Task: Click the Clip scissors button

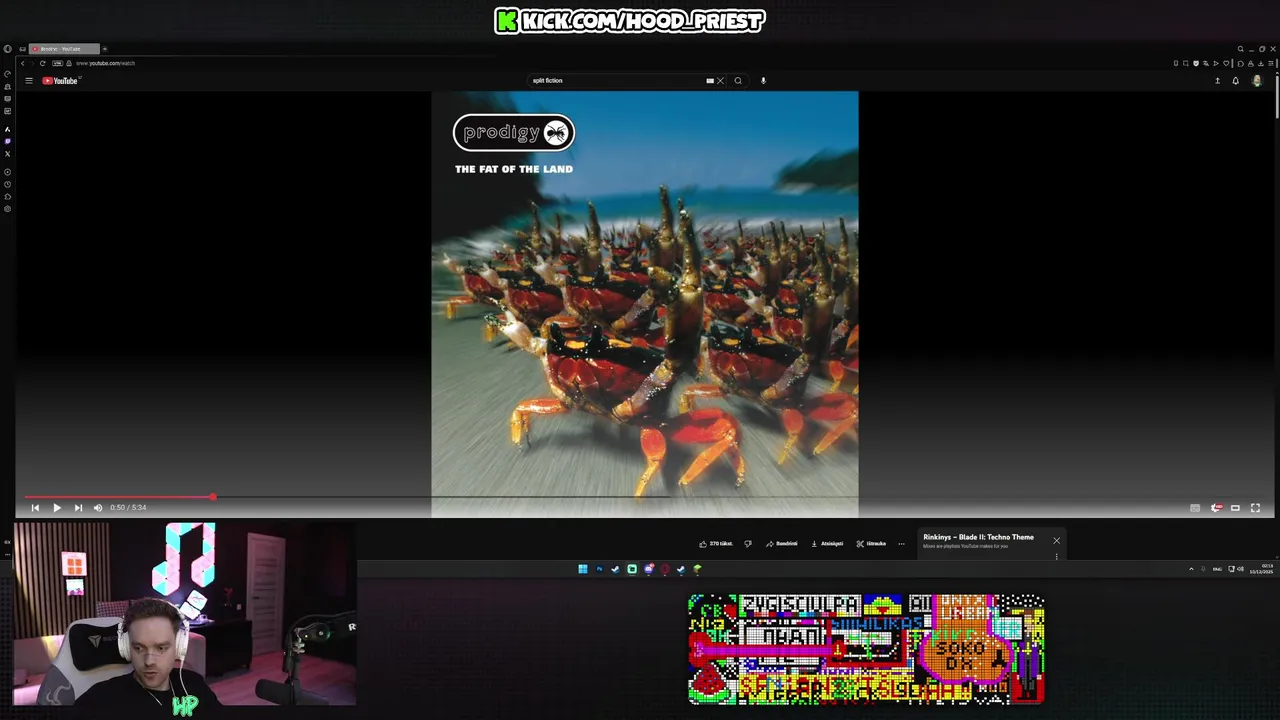Action: 871,544
